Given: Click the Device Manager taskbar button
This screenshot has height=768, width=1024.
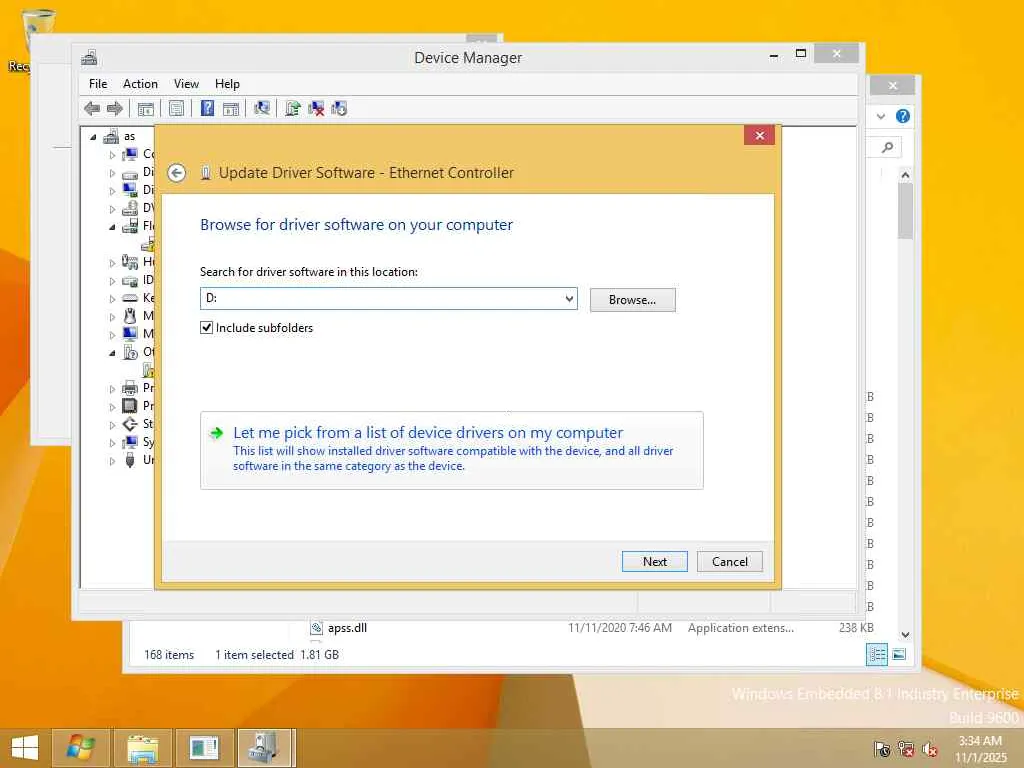Looking at the screenshot, I should coord(266,748).
